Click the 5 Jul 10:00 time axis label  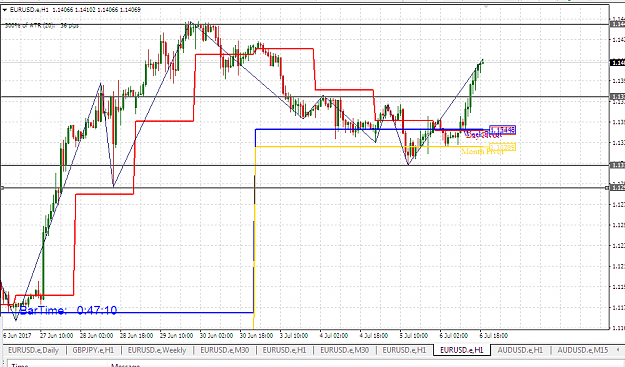[414, 336]
